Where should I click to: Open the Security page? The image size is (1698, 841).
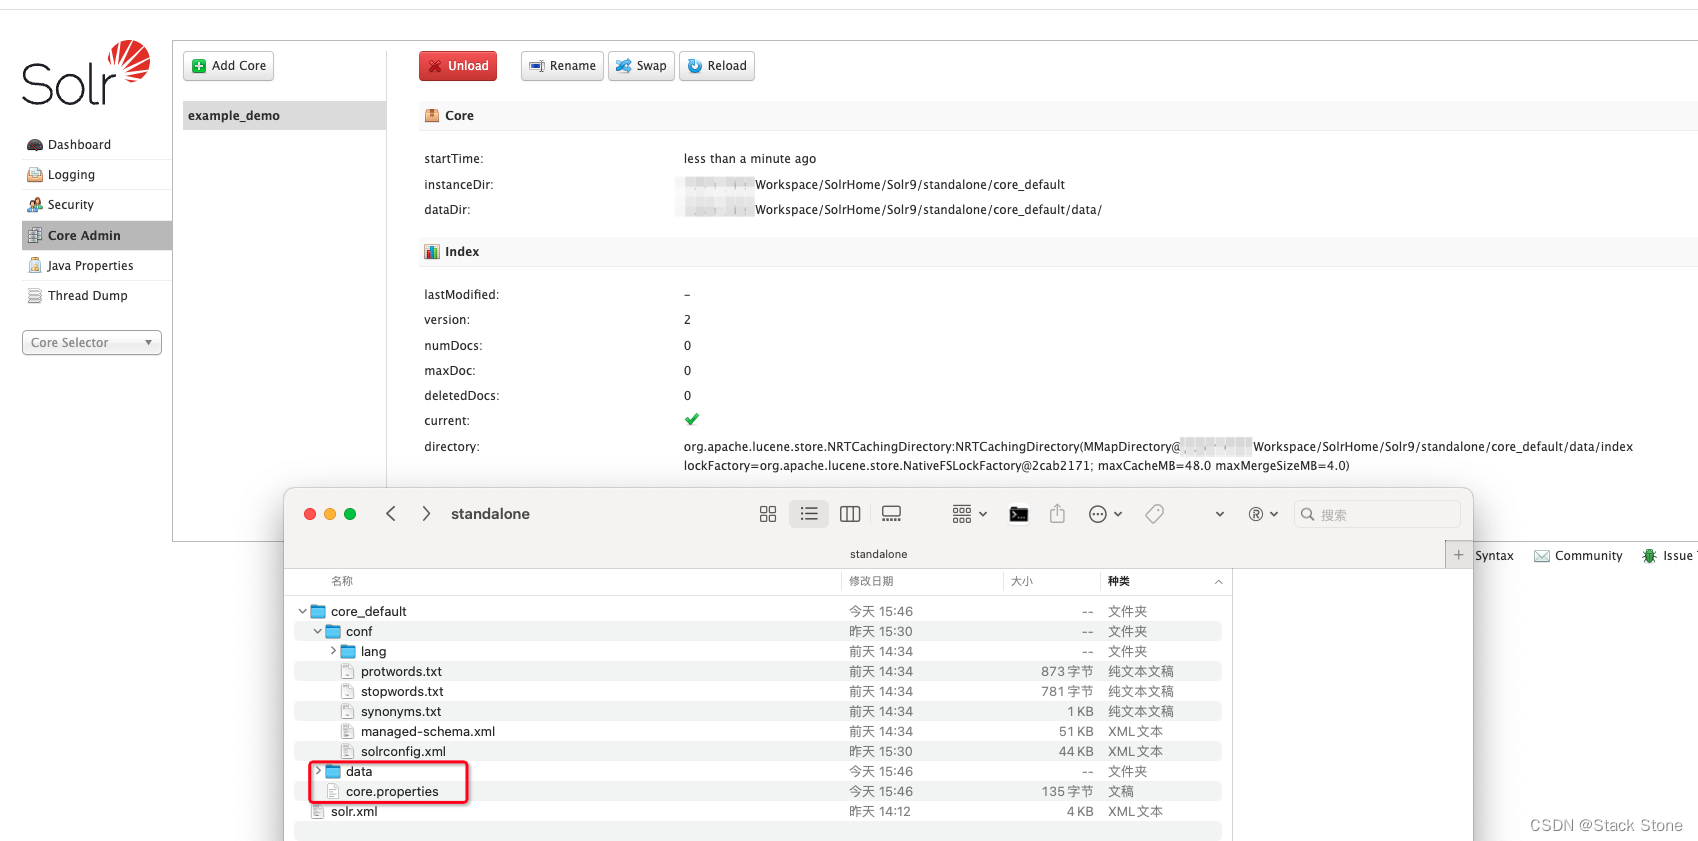[70, 205]
